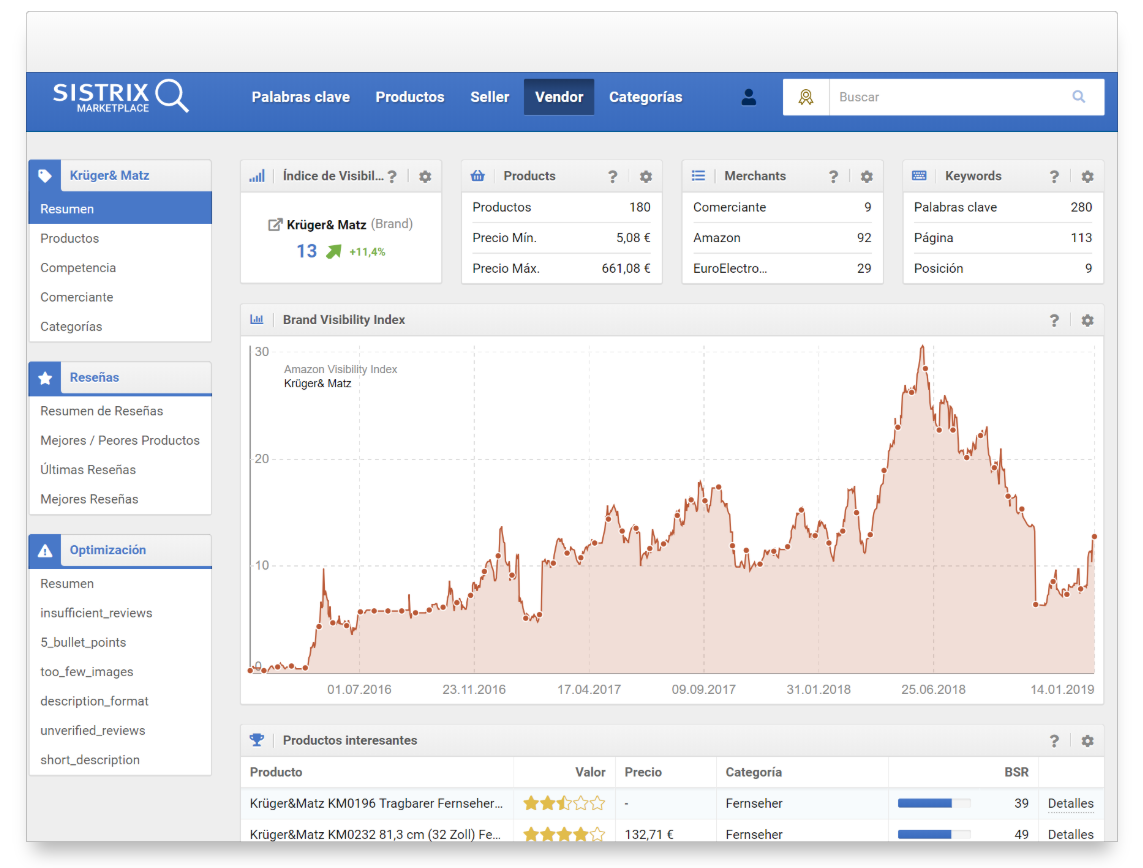The height and width of the screenshot is (868, 1143).
Task: Click the user account icon in header
Action: coord(749,97)
